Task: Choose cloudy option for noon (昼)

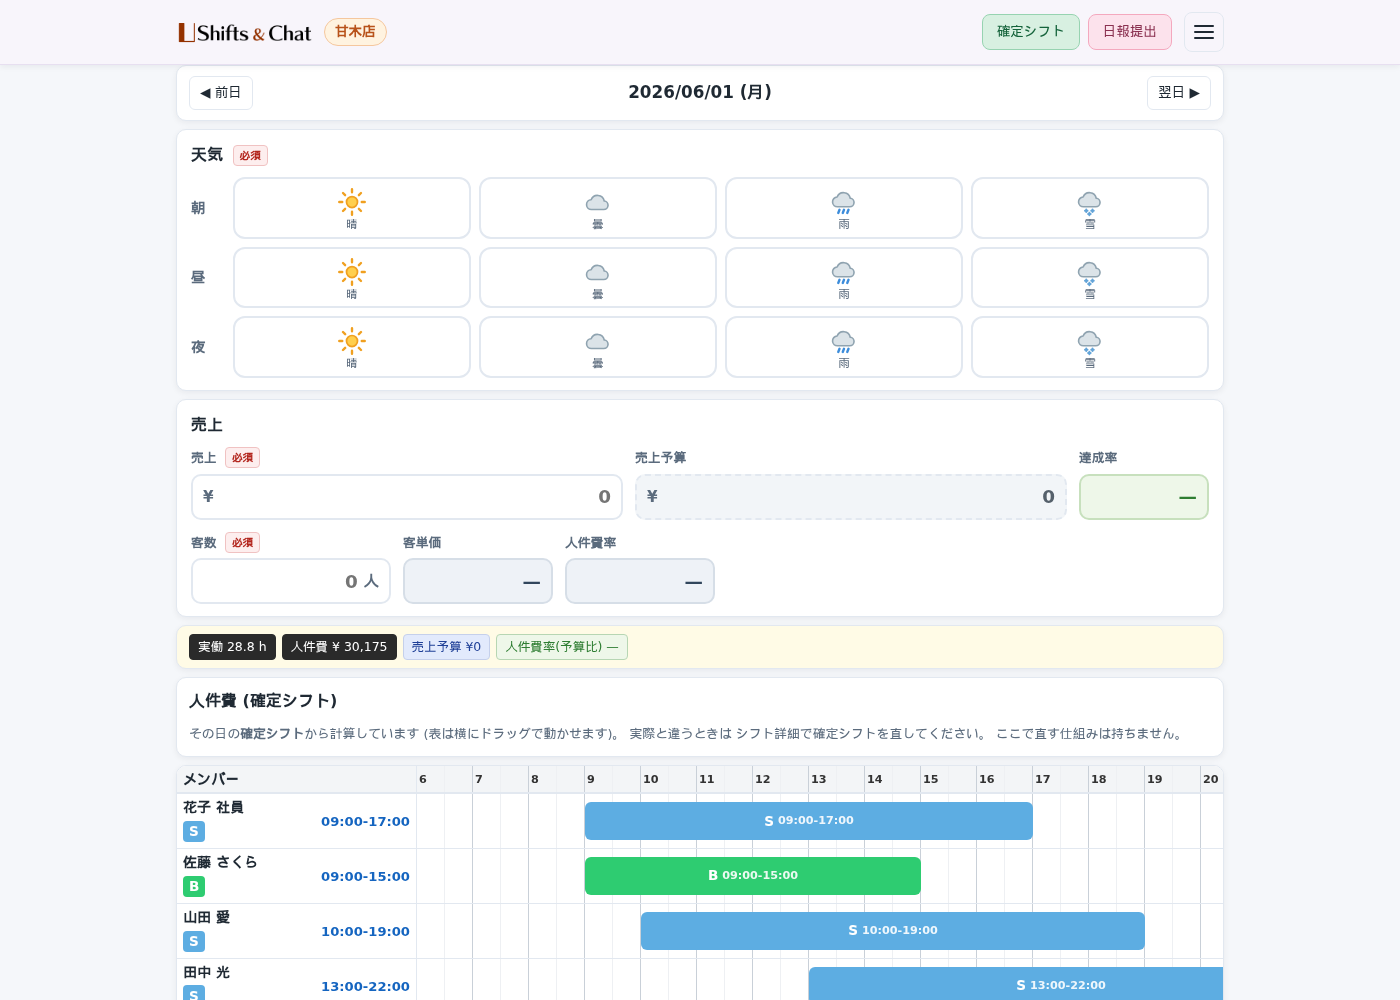Action: coord(598,278)
